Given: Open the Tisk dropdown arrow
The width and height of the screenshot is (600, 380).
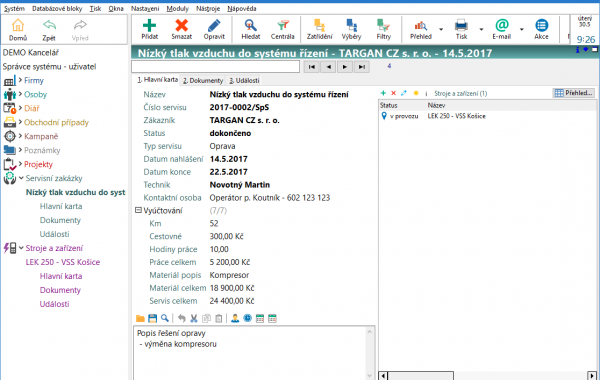Looking at the screenshot, I should point(481,29).
